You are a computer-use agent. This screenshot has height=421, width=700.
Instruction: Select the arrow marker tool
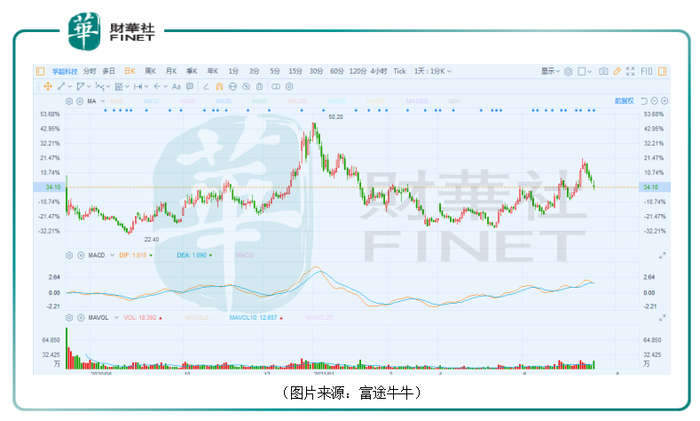157,86
